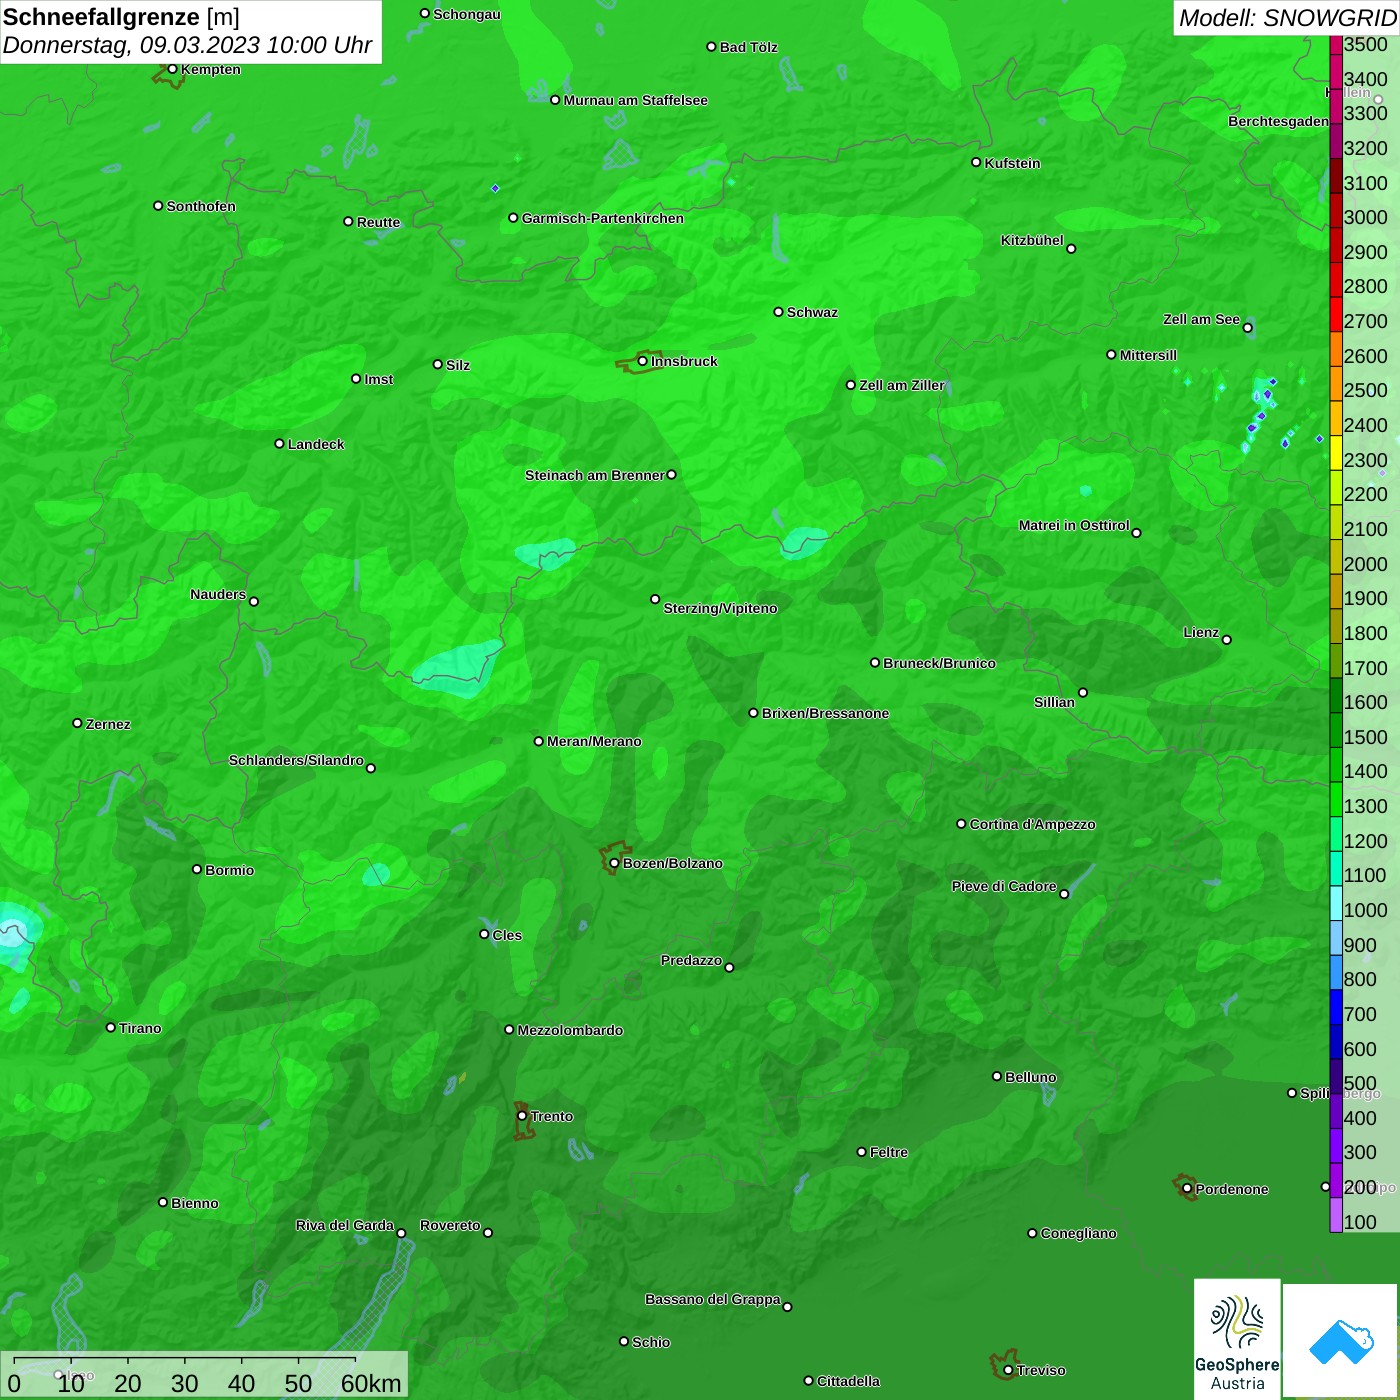This screenshot has width=1400, height=1400.
Task: Click the Cortina d'Ampezzo location dot
Action: tap(961, 824)
